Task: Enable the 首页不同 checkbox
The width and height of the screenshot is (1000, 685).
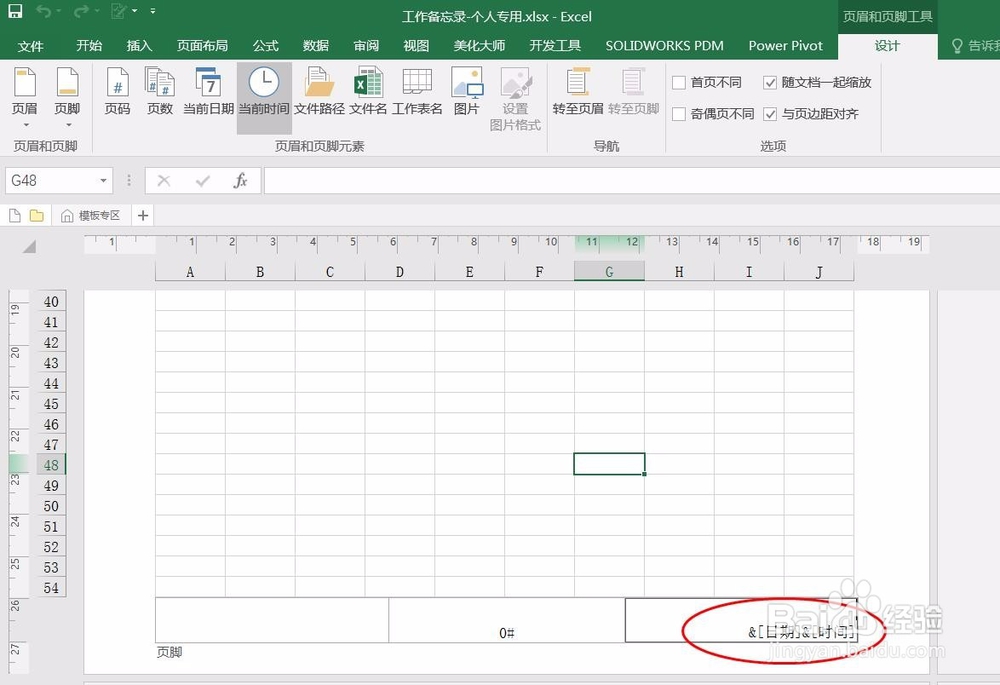Action: coord(679,84)
